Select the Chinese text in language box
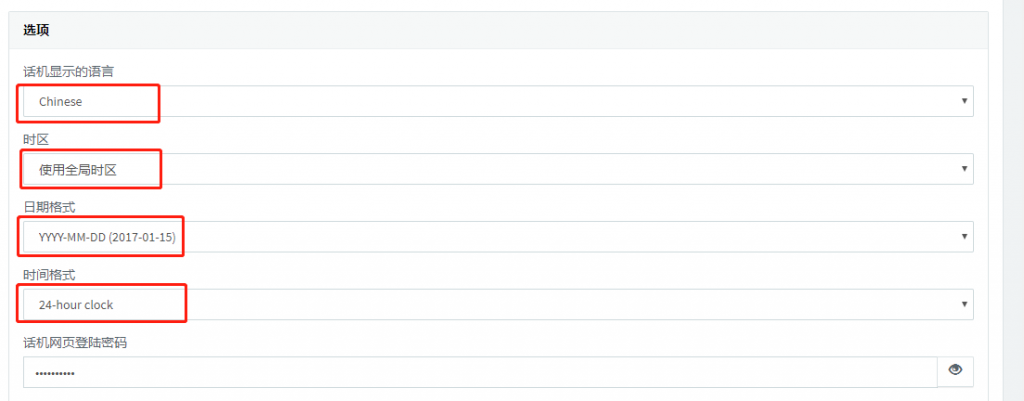 pos(60,101)
